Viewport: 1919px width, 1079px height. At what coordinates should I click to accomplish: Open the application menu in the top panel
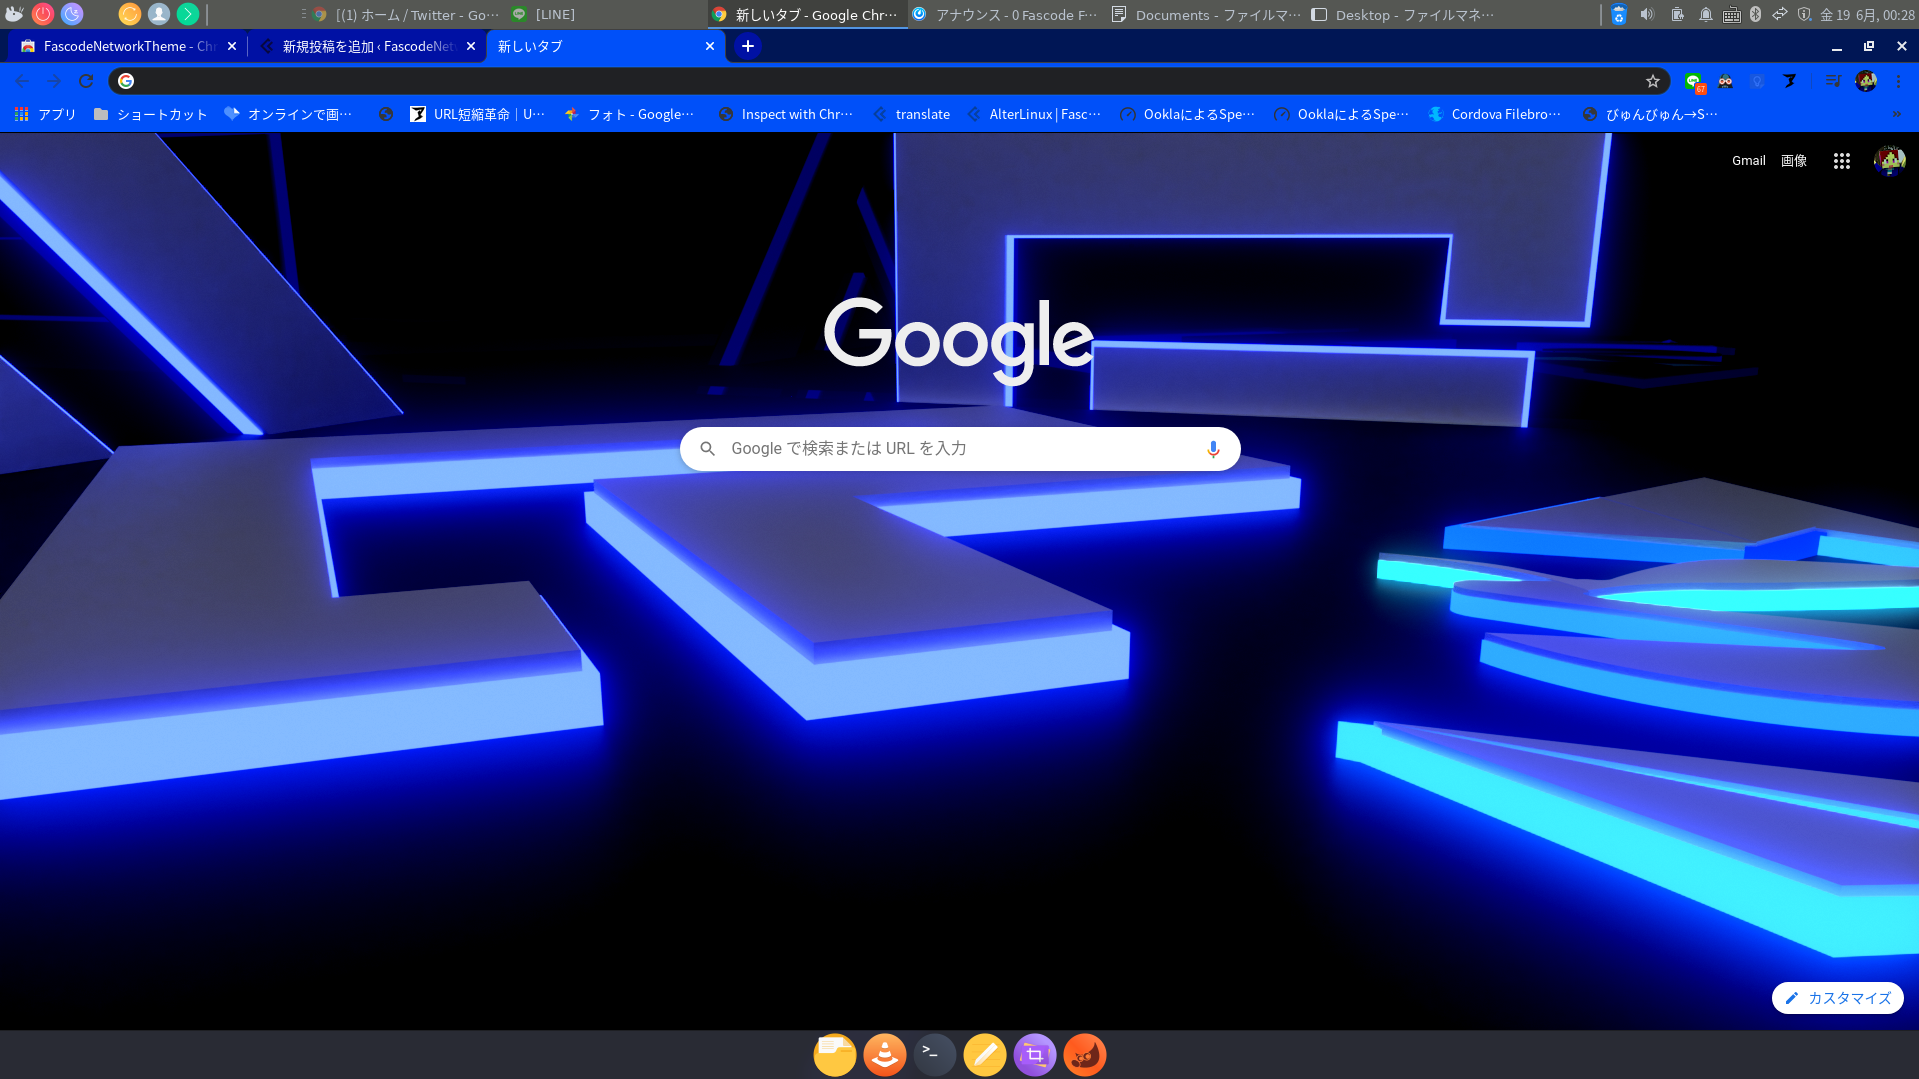tap(14, 14)
